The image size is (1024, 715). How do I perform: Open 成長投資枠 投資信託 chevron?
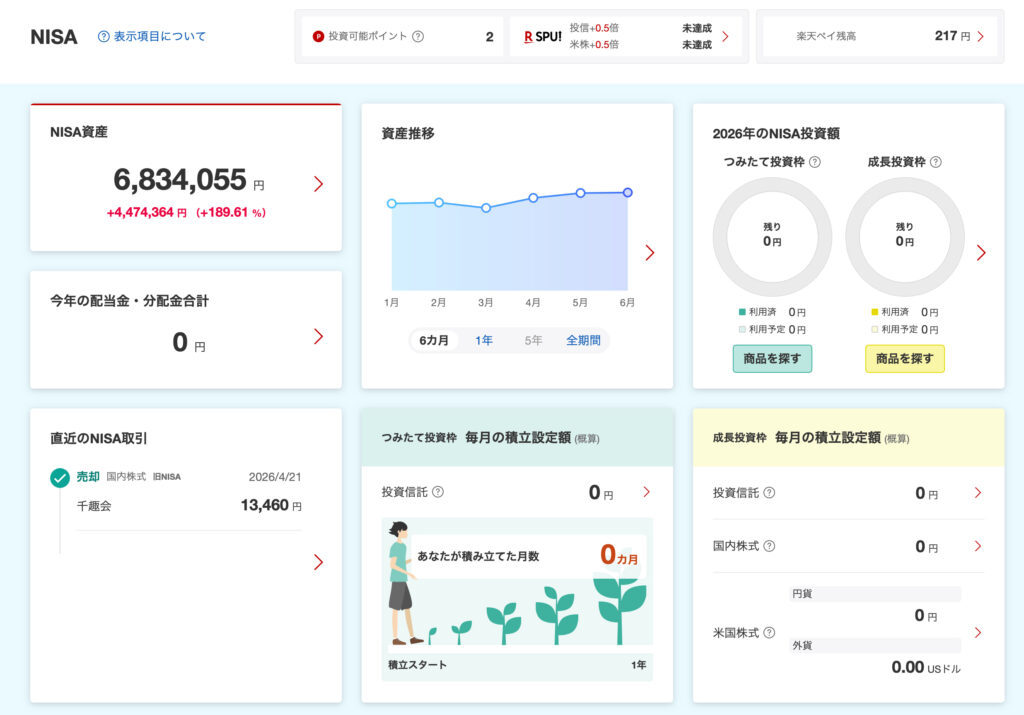[x=978, y=493]
